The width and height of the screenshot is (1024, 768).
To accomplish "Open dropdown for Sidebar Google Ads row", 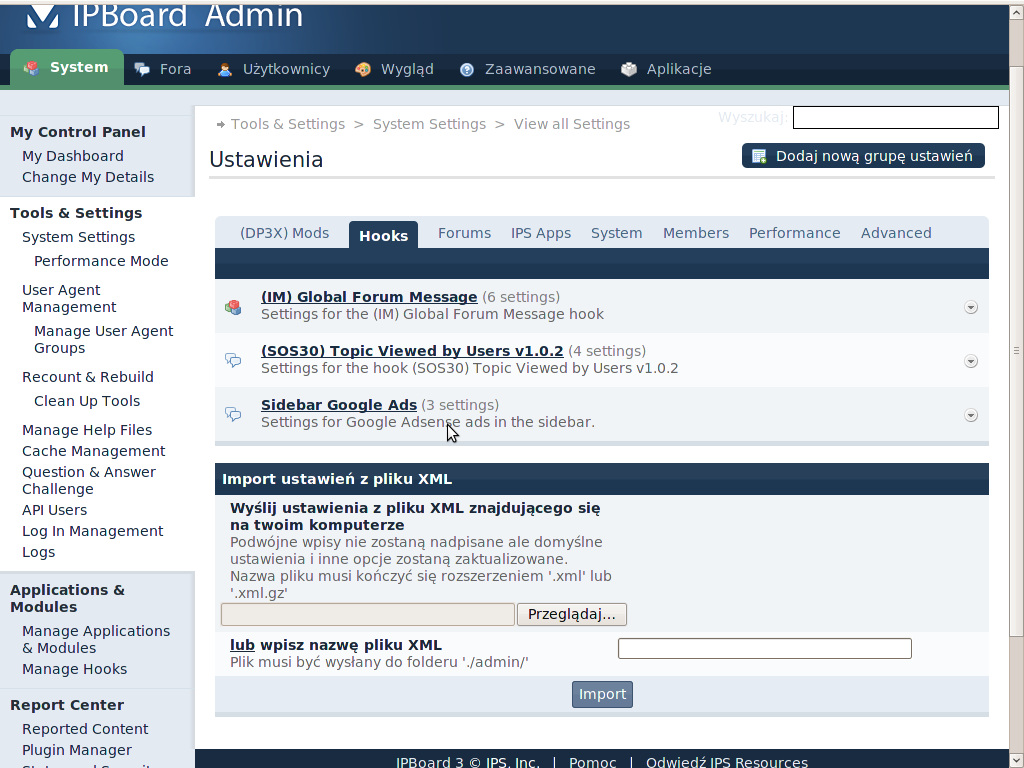I will coord(970,415).
